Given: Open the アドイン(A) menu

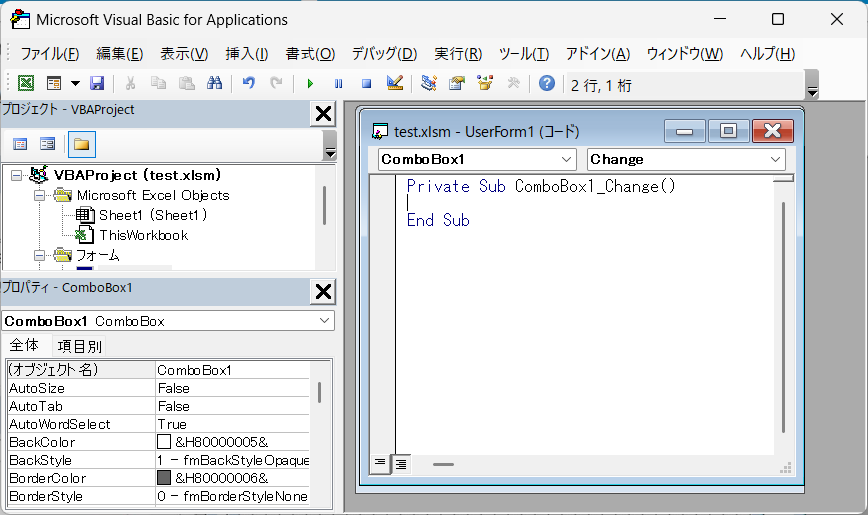Looking at the screenshot, I should coord(598,54).
